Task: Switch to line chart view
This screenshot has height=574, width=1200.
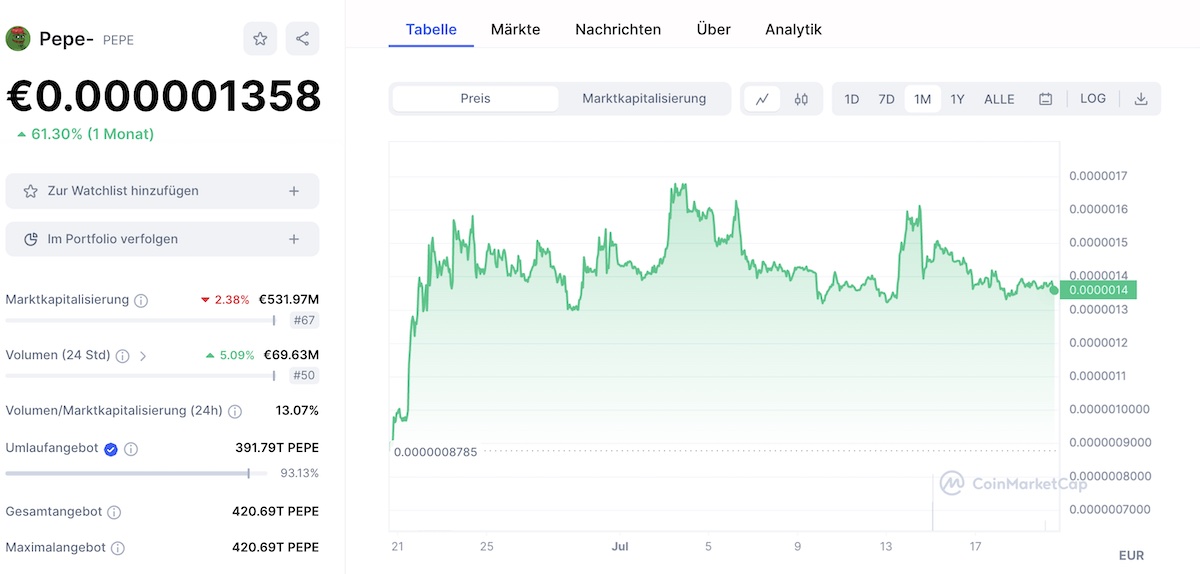Action: [762, 99]
